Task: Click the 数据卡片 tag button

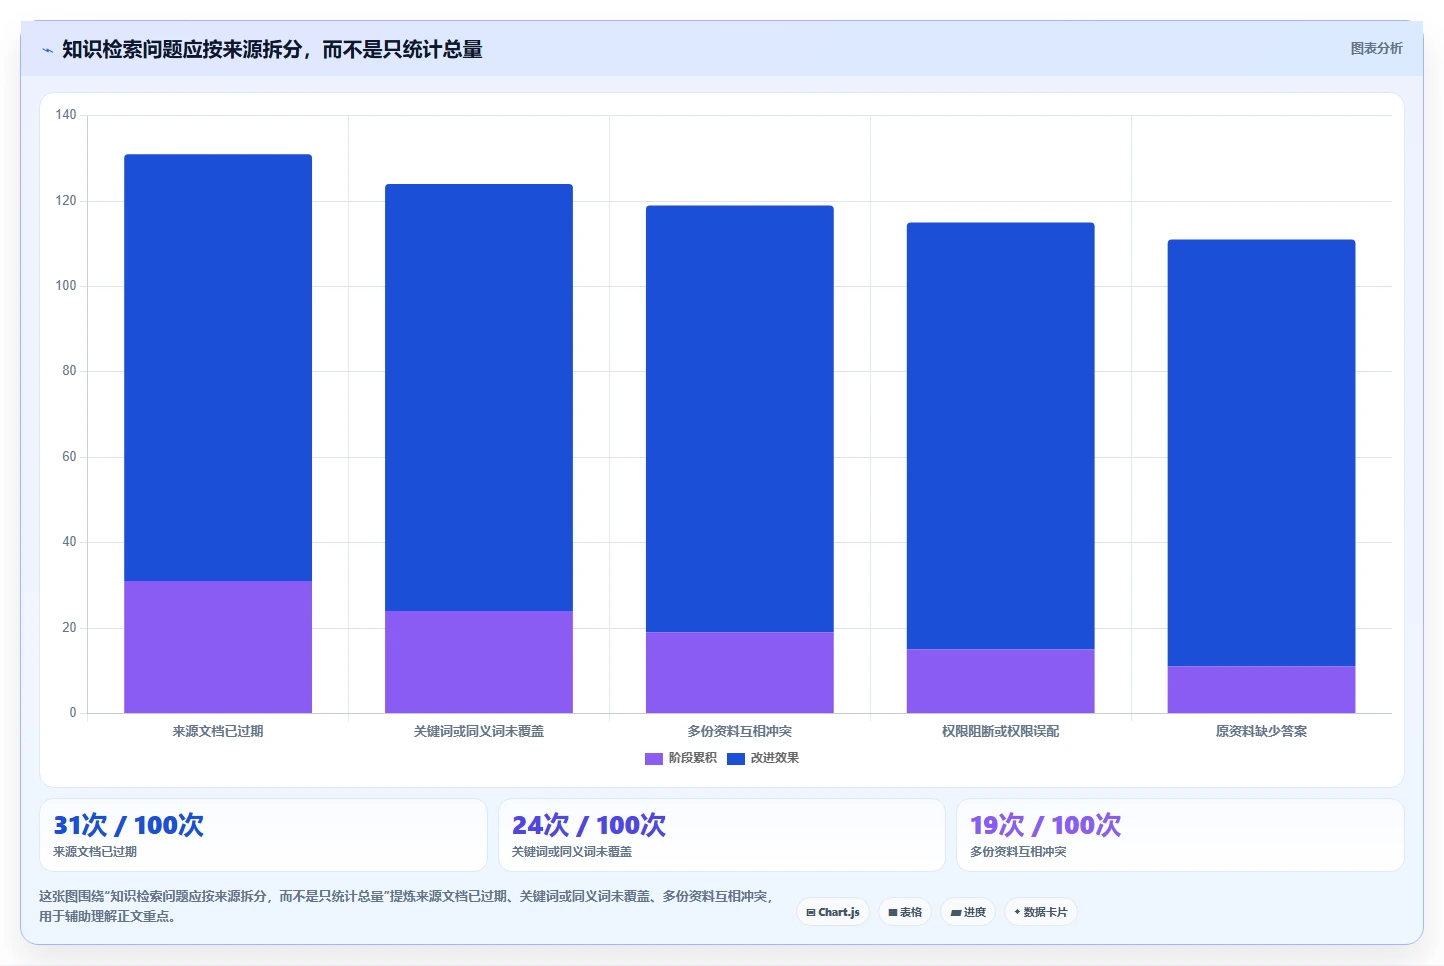Action: click(1040, 912)
